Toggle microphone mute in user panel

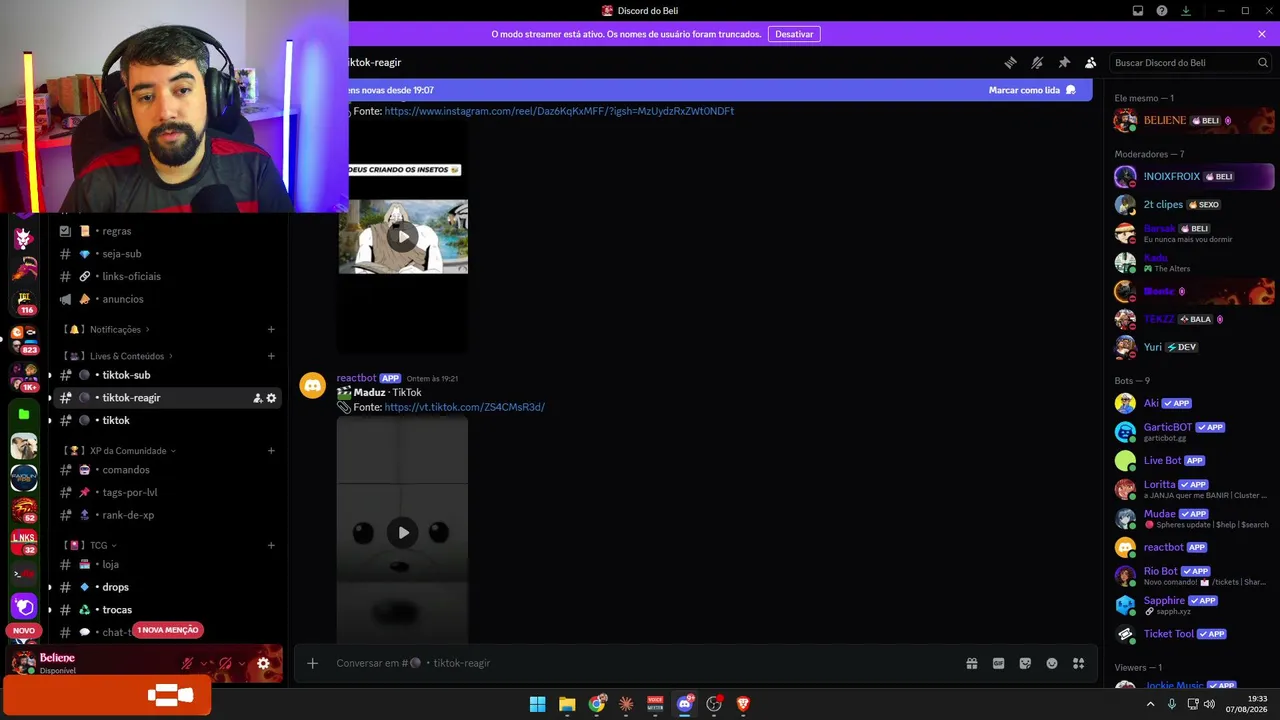click(187, 663)
